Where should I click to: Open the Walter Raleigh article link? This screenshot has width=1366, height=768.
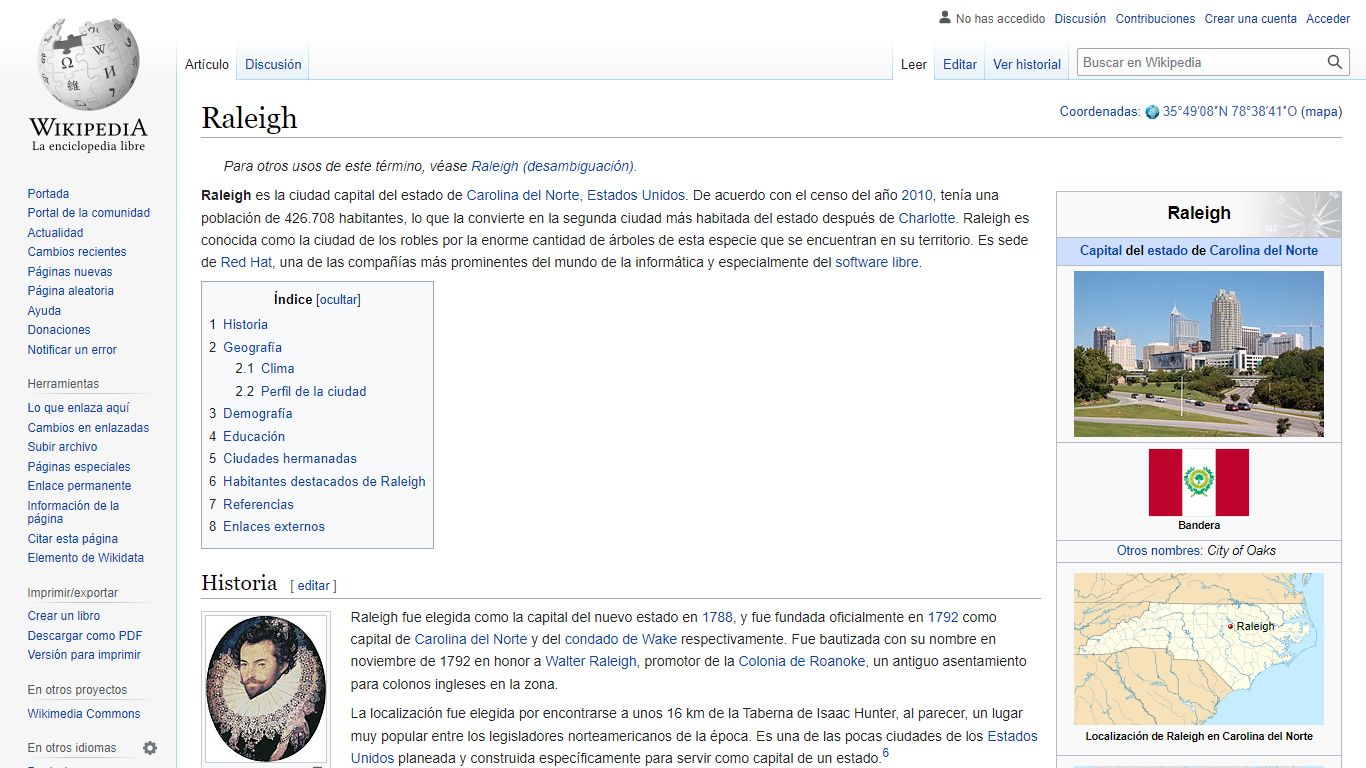click(x=591, y=661)
